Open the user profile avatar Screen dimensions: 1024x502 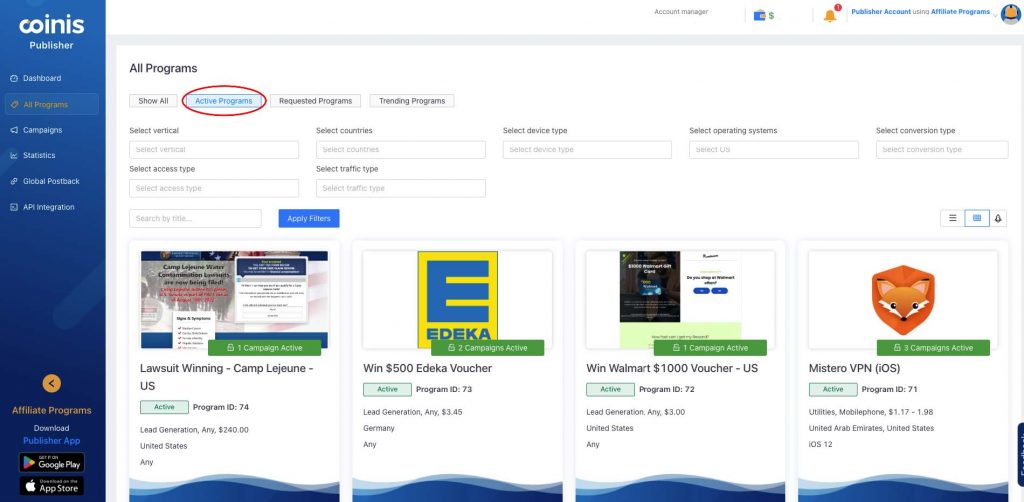coord(1009,14)
